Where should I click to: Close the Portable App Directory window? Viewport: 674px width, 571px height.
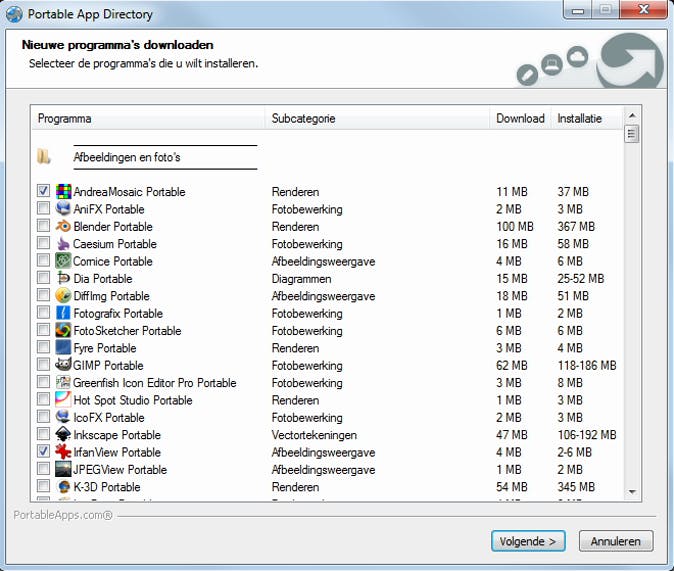coord(643,10)
